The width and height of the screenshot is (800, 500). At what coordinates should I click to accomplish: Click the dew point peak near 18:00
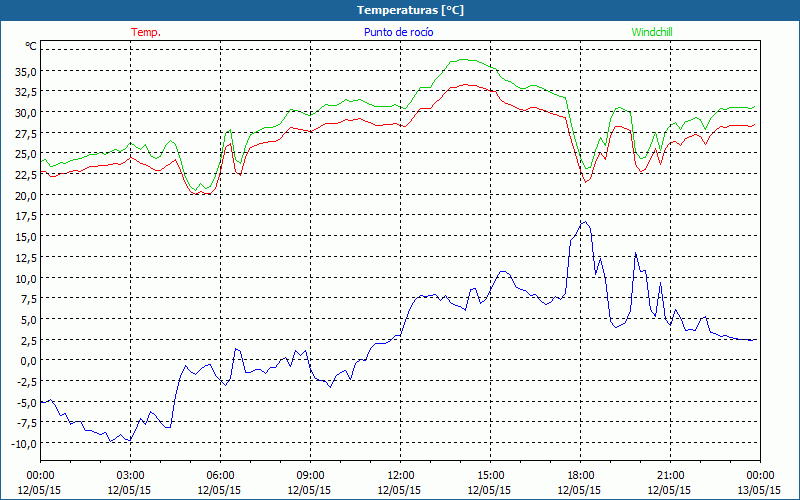point(585,222)
